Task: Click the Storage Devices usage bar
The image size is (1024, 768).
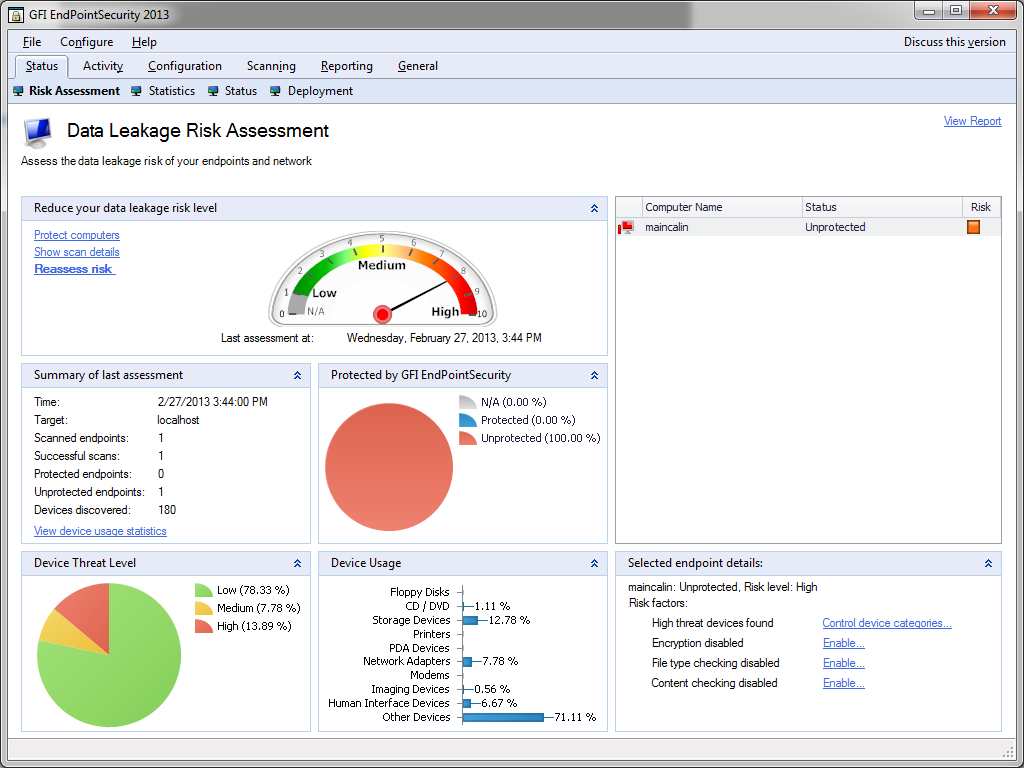Action: pyautogui.click(x=470, y=620)
